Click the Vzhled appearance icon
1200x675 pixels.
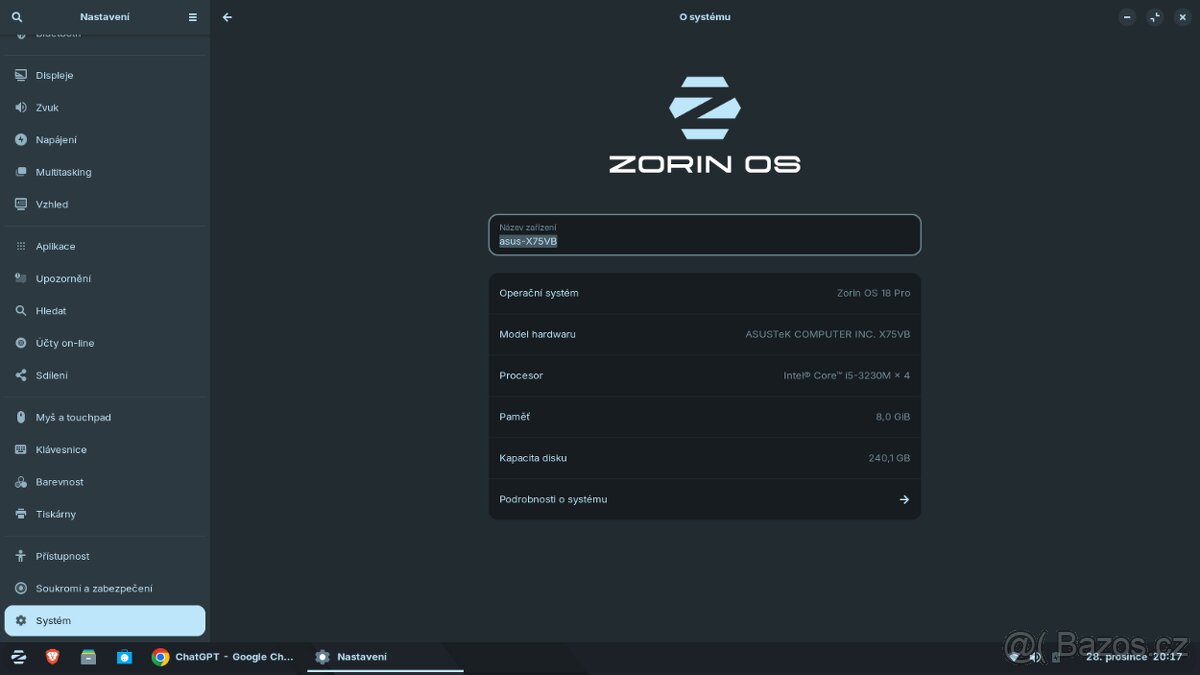click(21, 204)
